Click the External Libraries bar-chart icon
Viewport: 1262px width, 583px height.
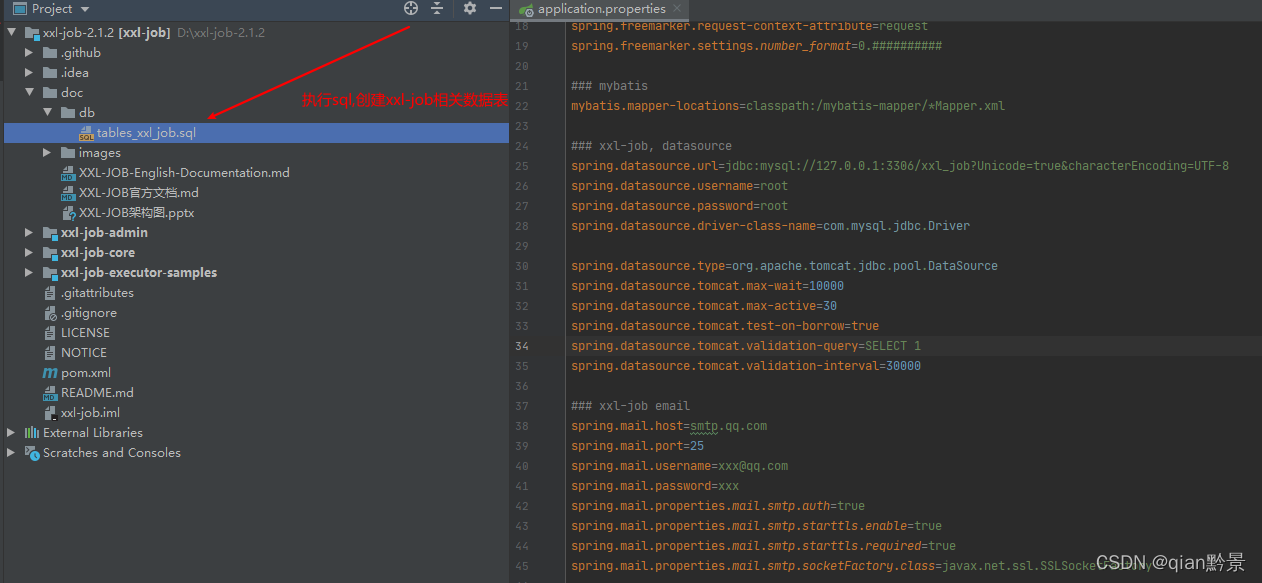coord(32,433)
